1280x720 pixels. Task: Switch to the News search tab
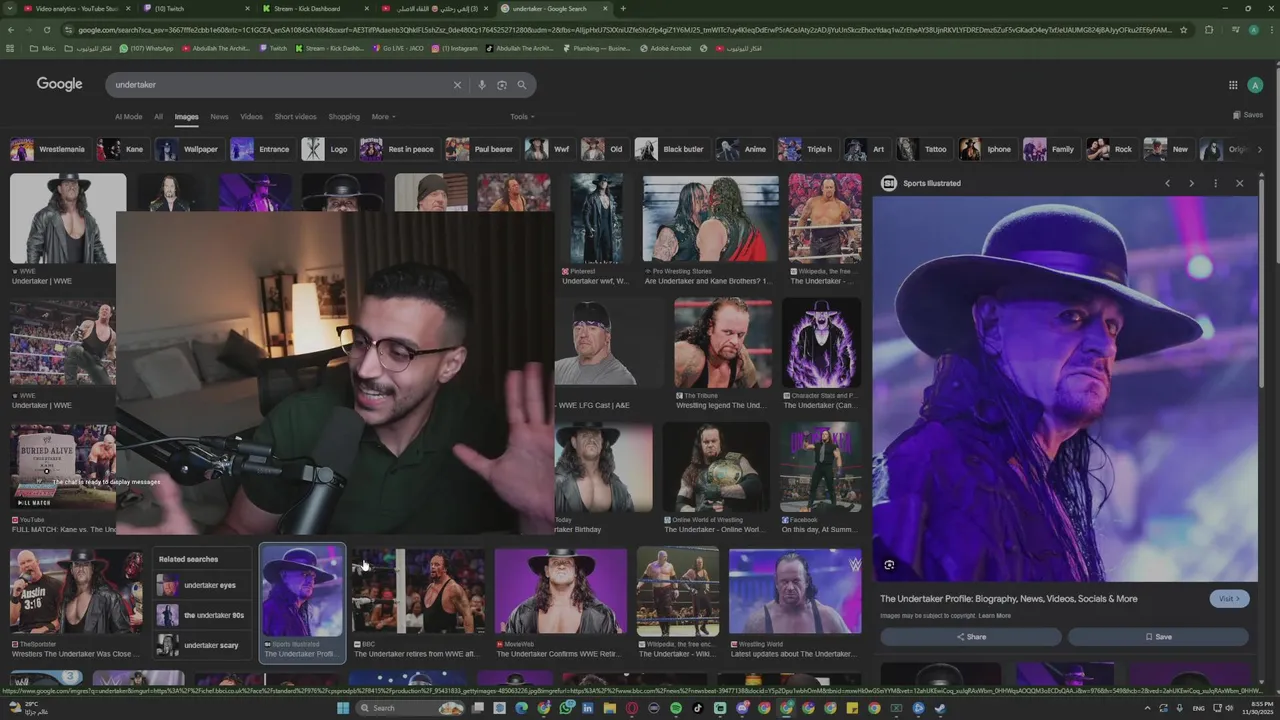pos(219,117)
